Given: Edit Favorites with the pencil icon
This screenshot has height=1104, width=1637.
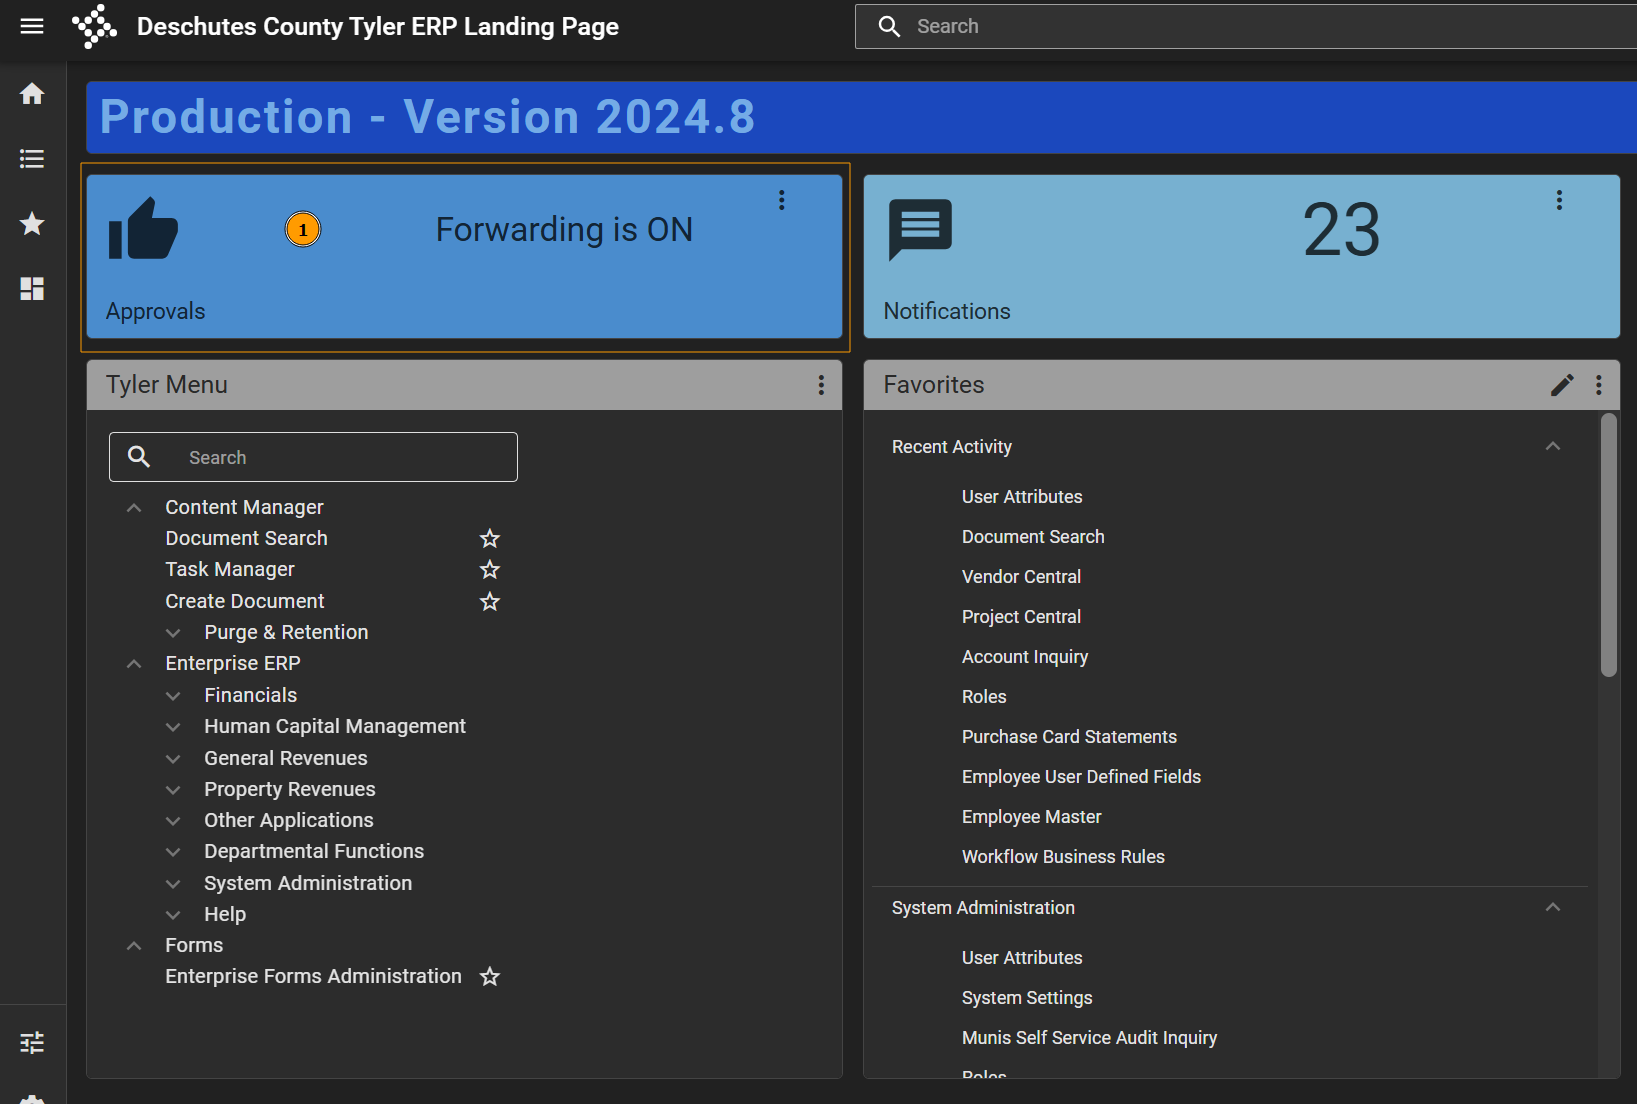Looking at the screenshot, I should [1562, 385].
